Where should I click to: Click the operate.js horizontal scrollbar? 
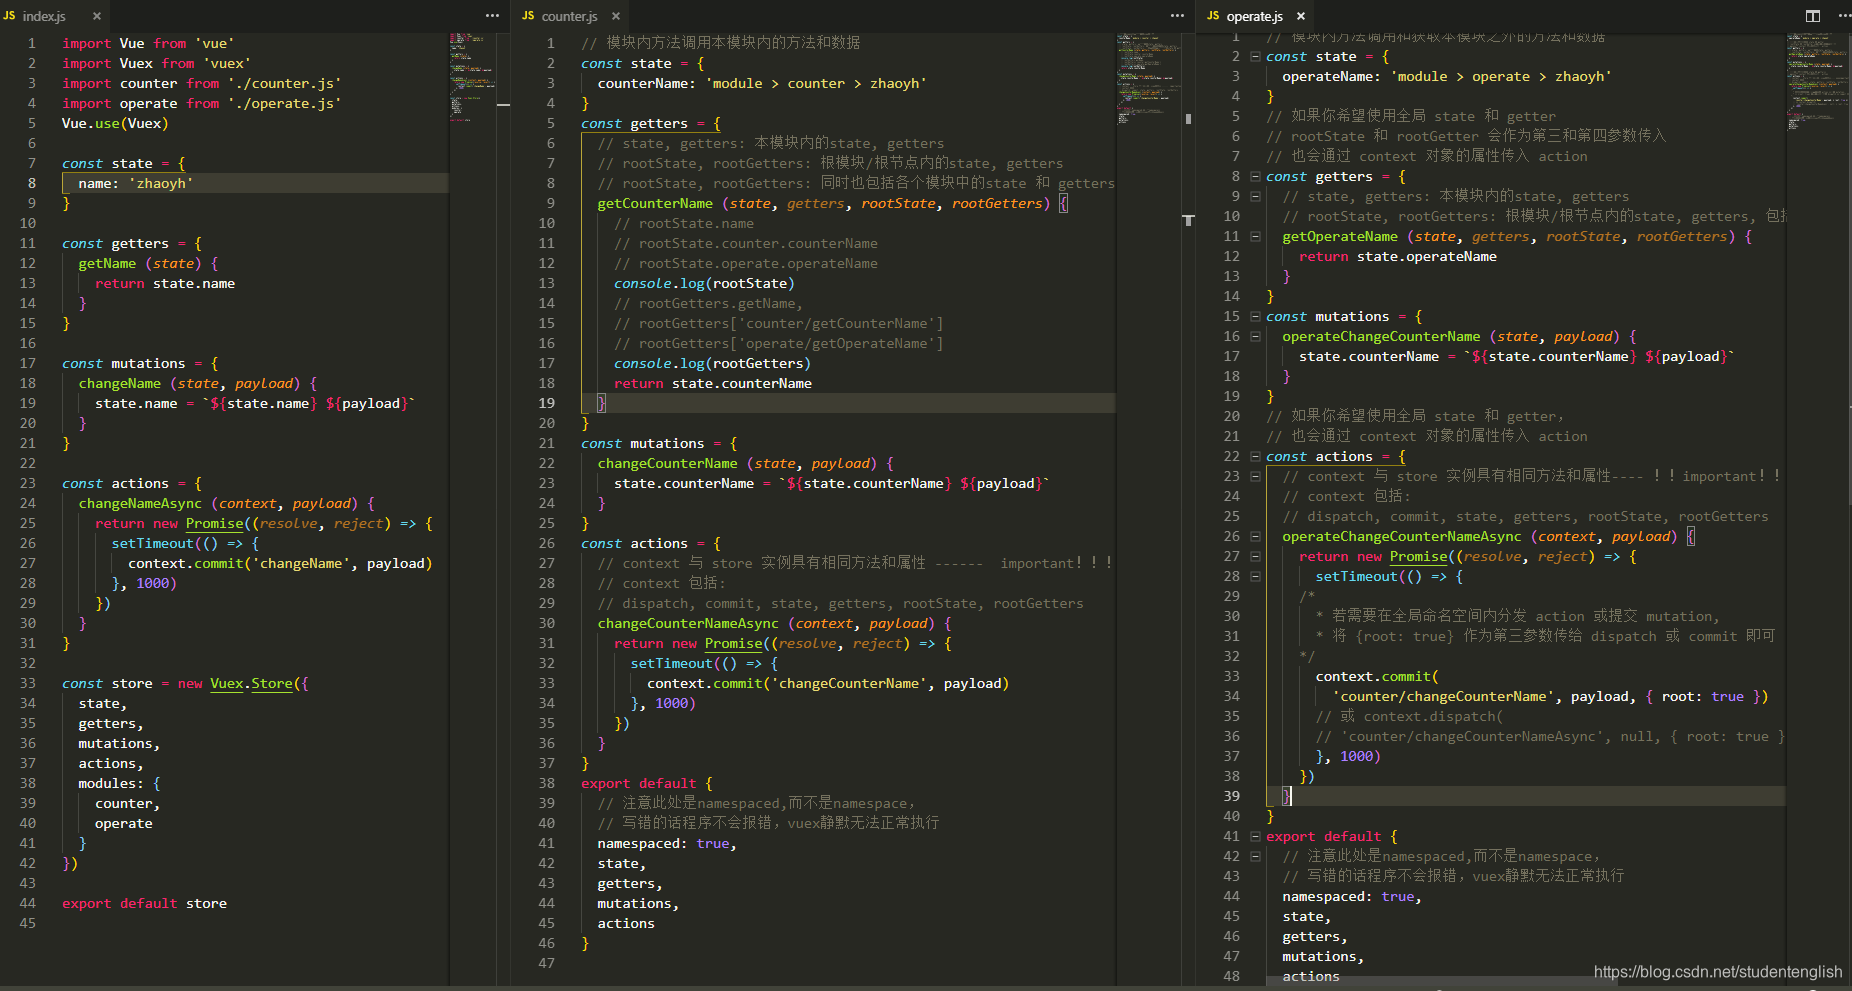point(1440,982)
